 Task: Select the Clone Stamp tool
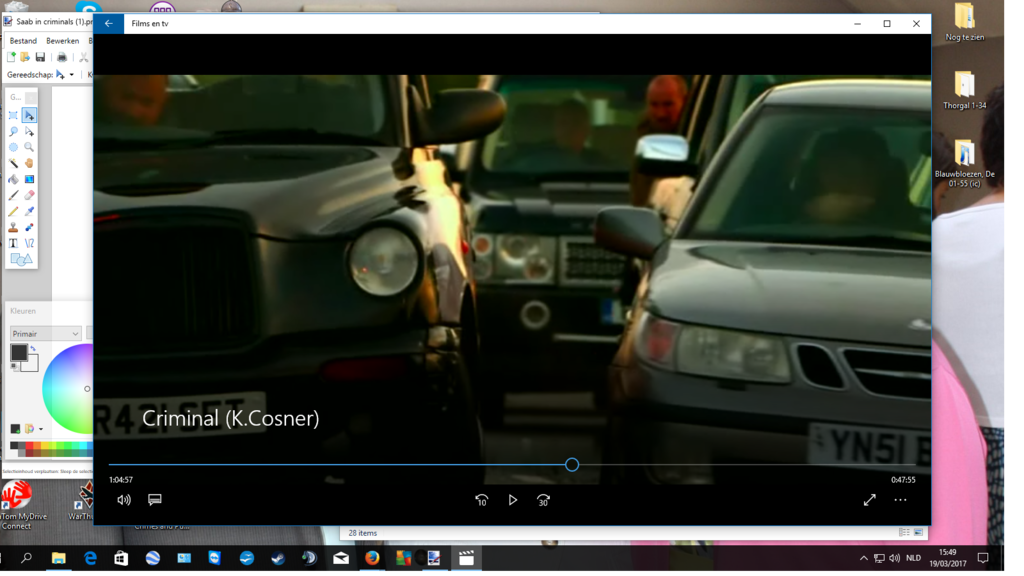[13, 227]
